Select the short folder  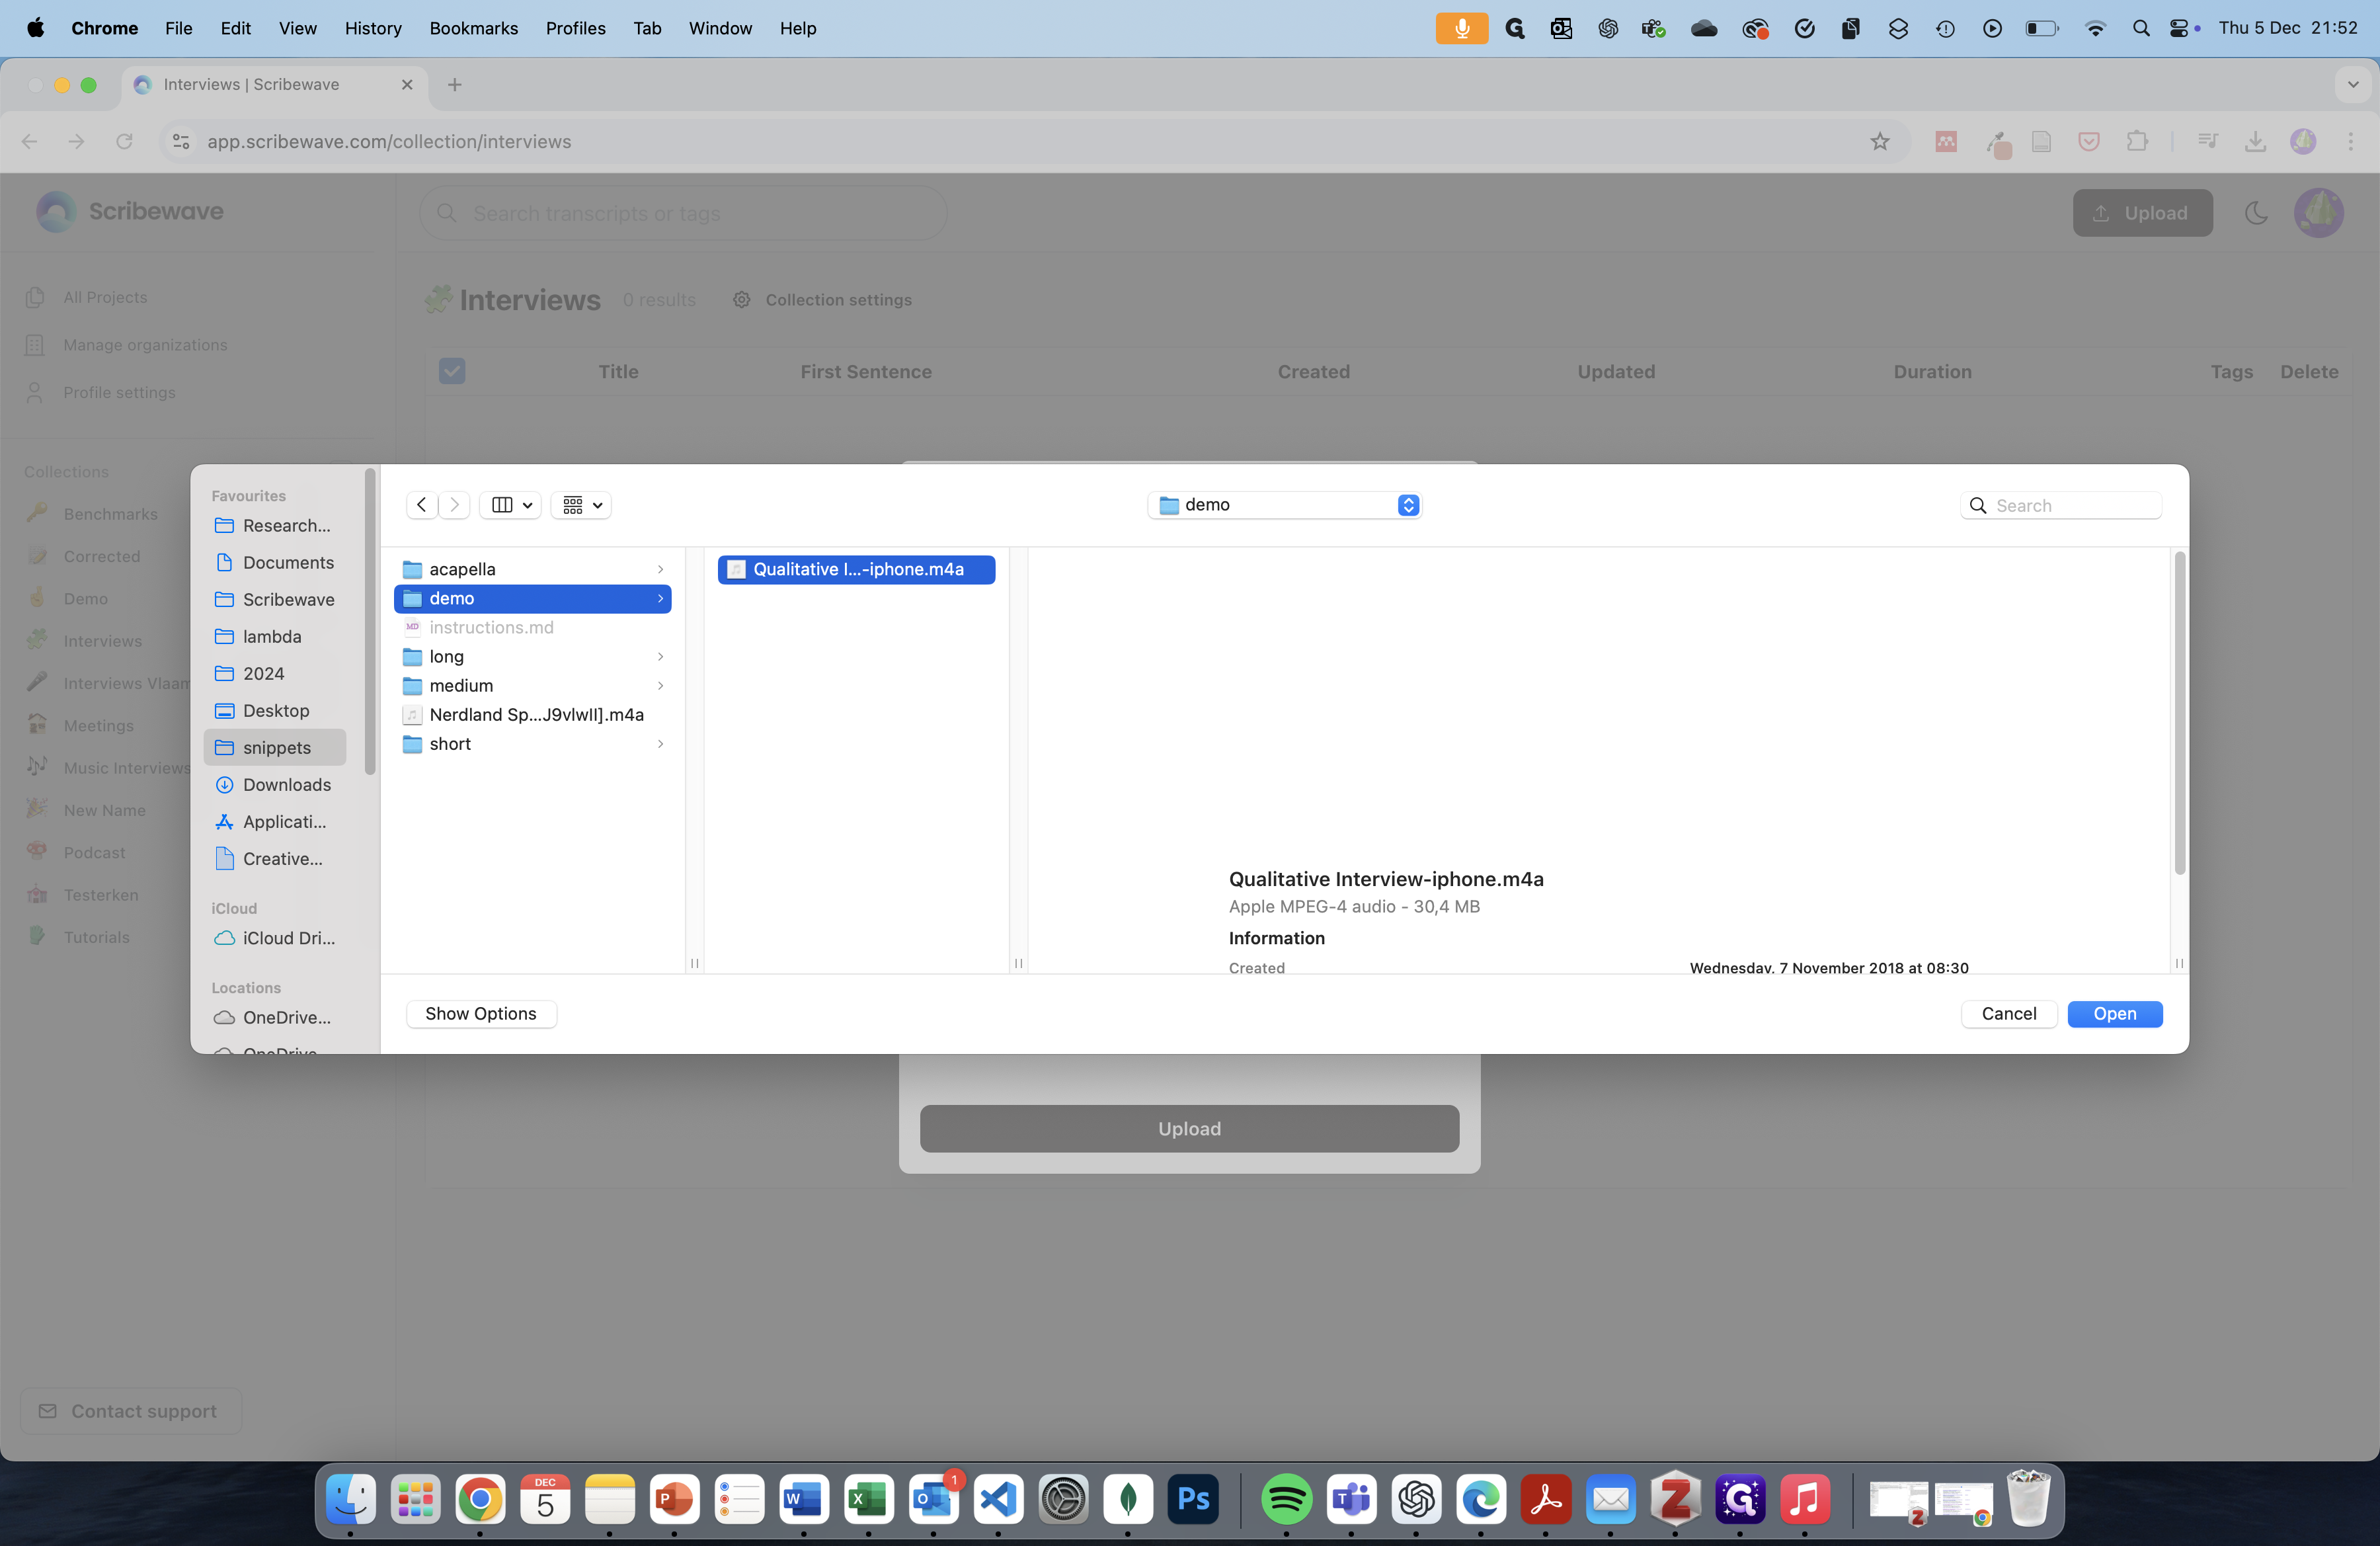click(x=533, y=744)
